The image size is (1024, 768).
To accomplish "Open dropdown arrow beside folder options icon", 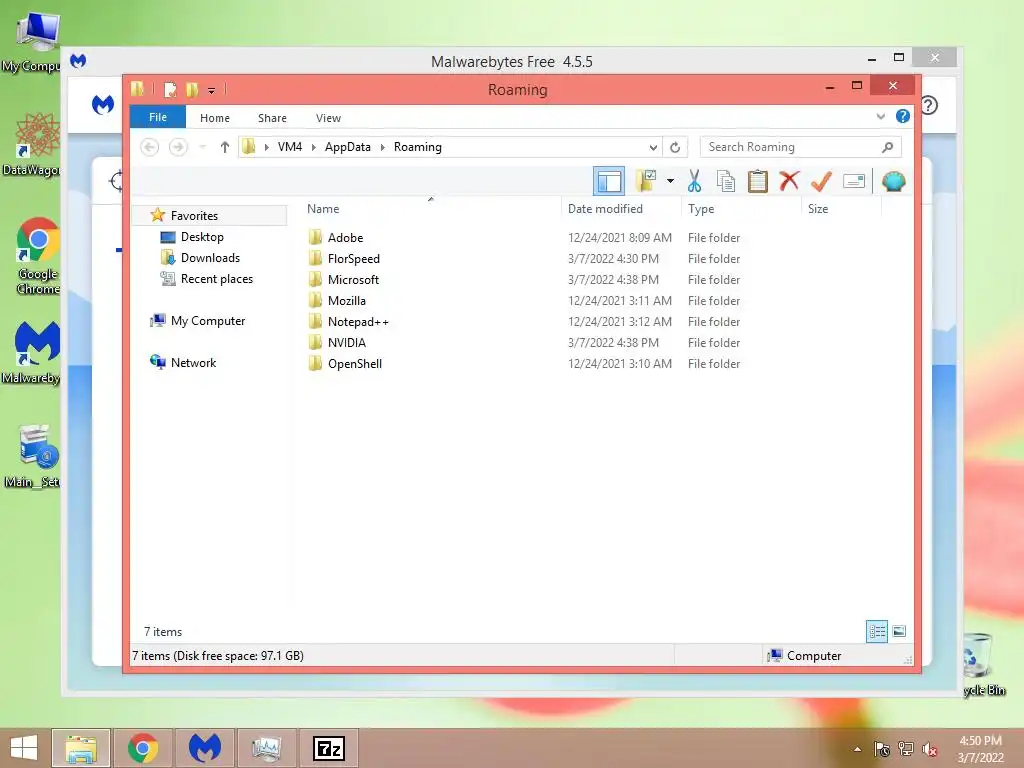I will [x=670, y=181].
